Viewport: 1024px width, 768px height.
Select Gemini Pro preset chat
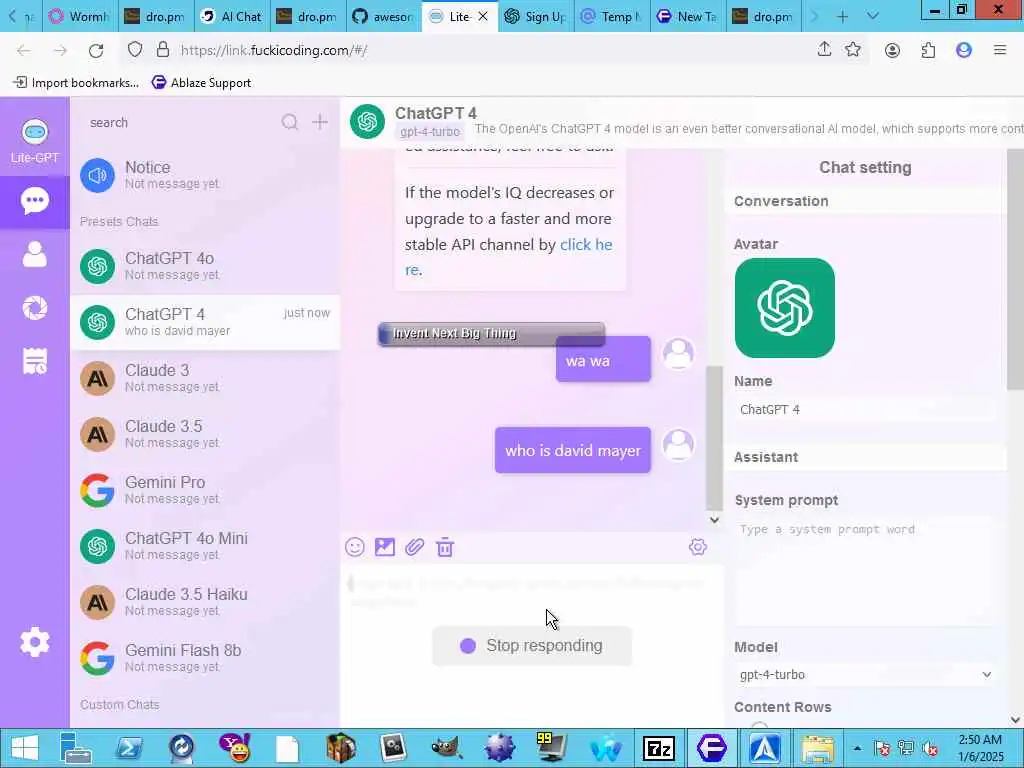tap(205, 490)
